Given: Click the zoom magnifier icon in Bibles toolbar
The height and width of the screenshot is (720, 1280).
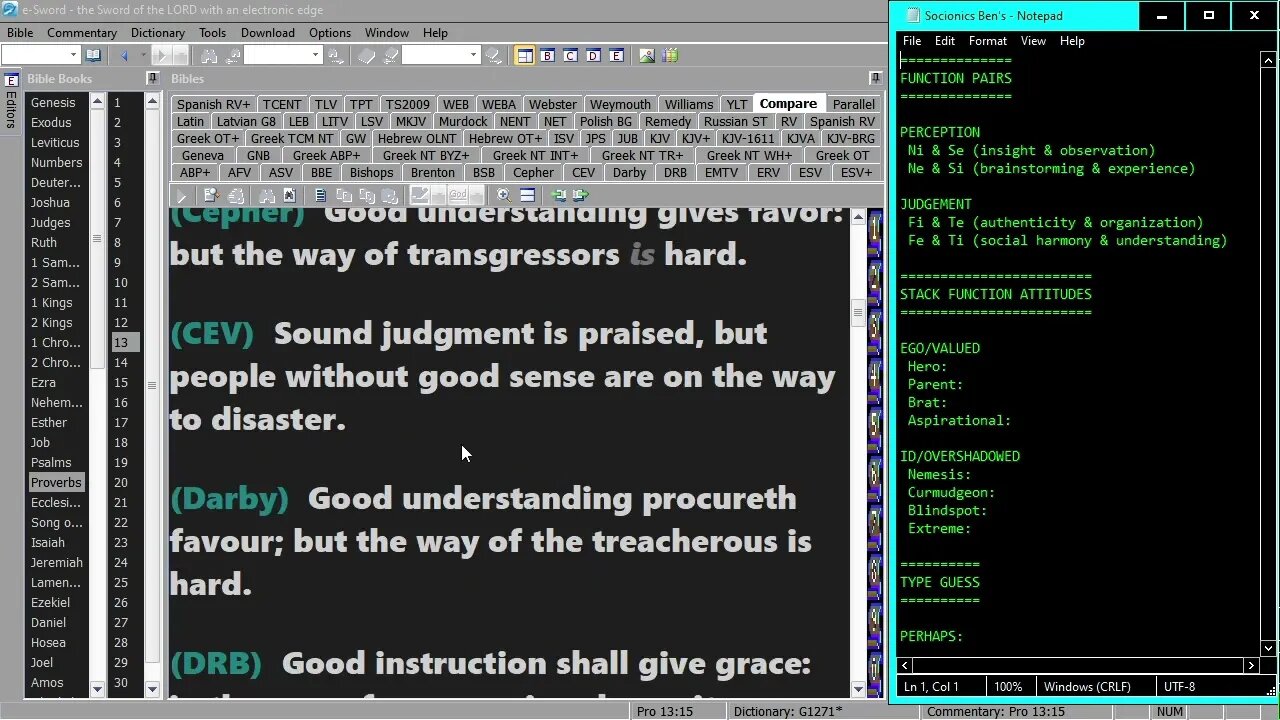Looking at the screenshot, I should (x=504, y=195).
